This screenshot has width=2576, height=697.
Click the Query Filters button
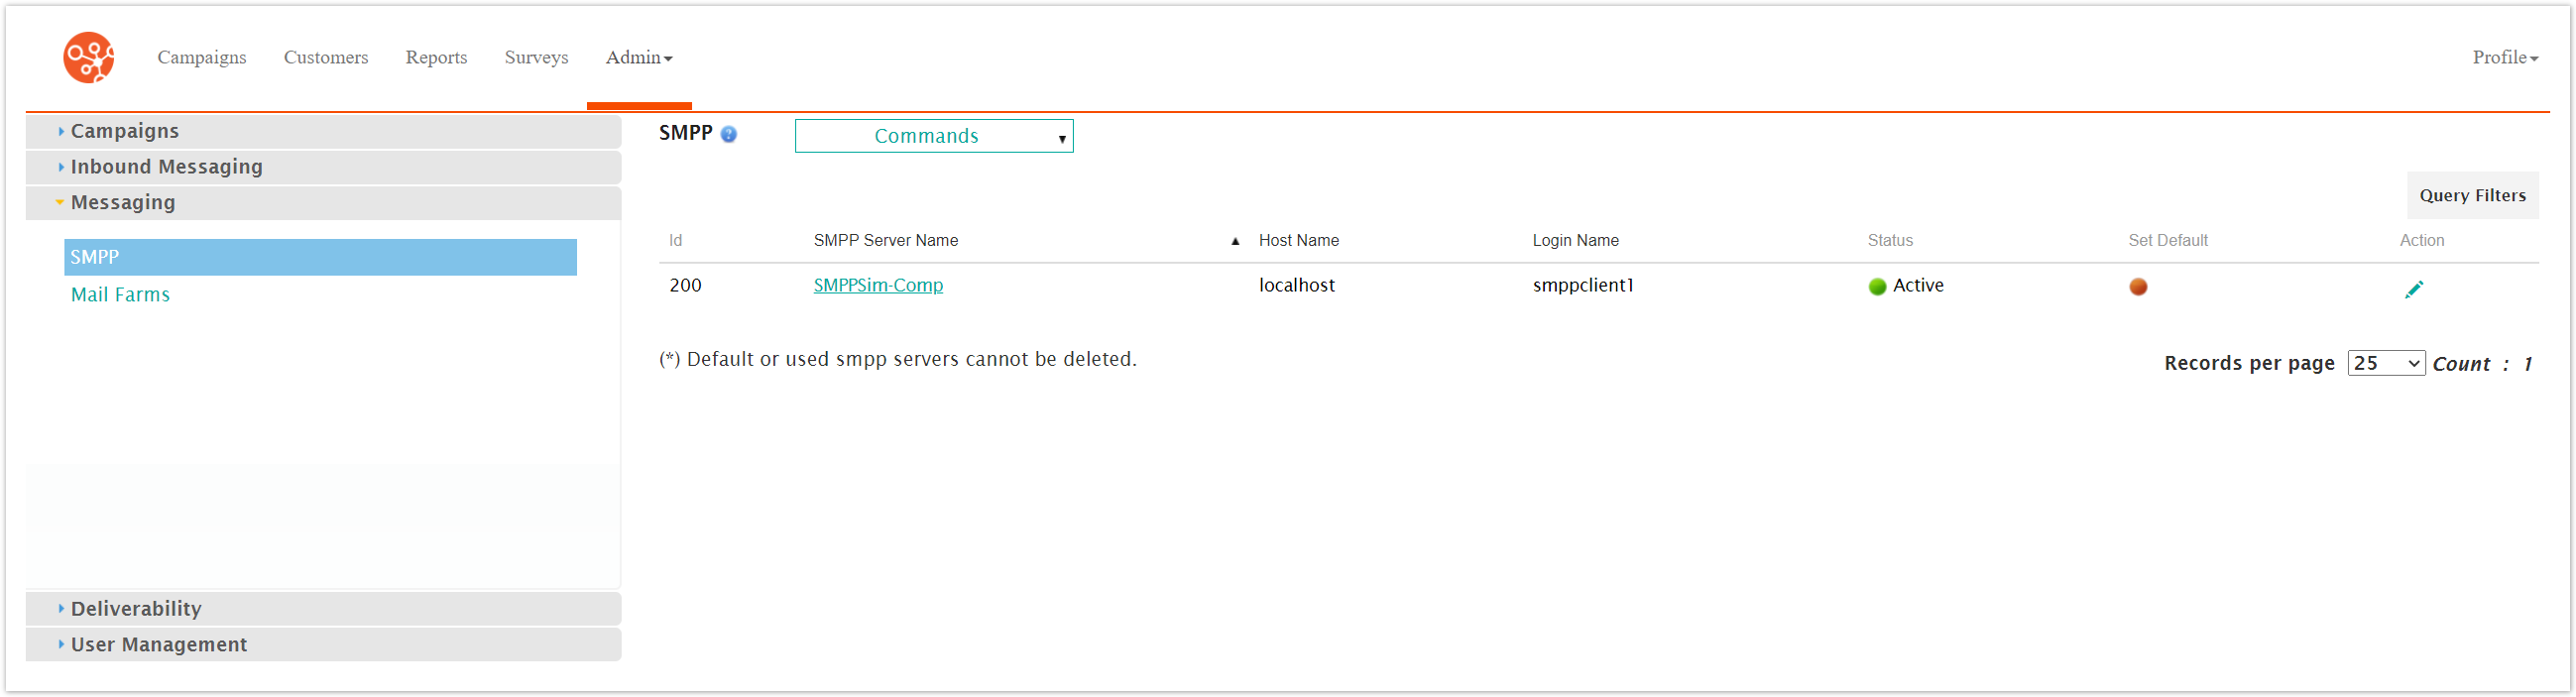point(2471,196)
